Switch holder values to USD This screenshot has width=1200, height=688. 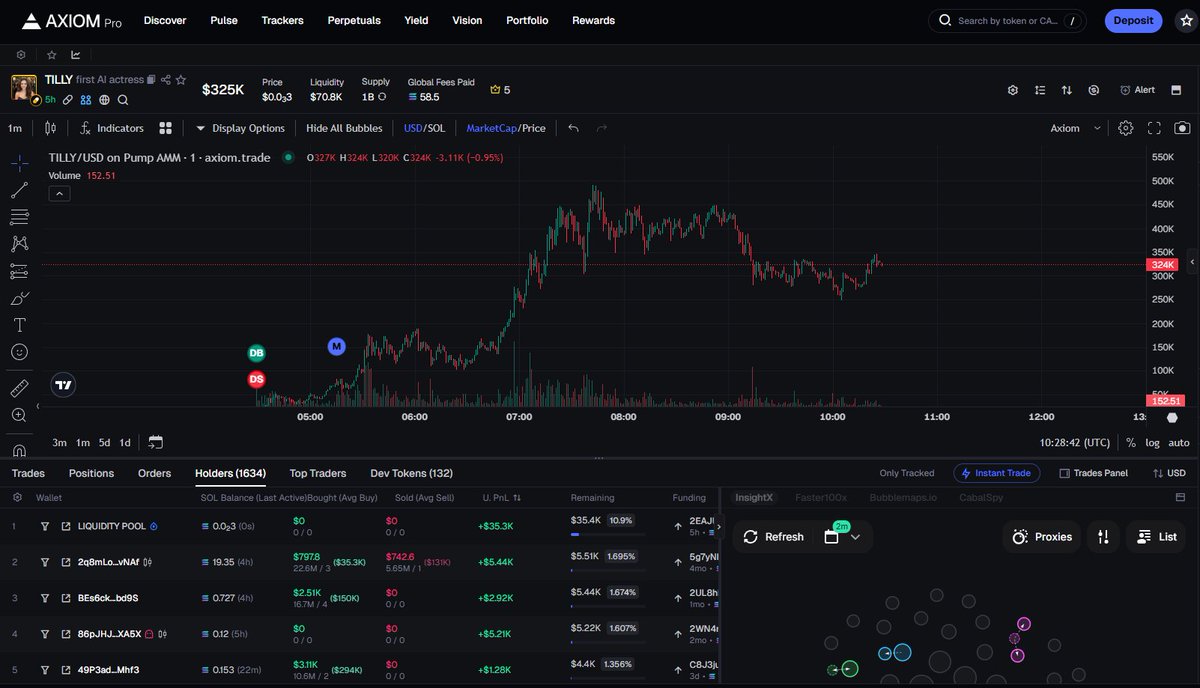1170,473
